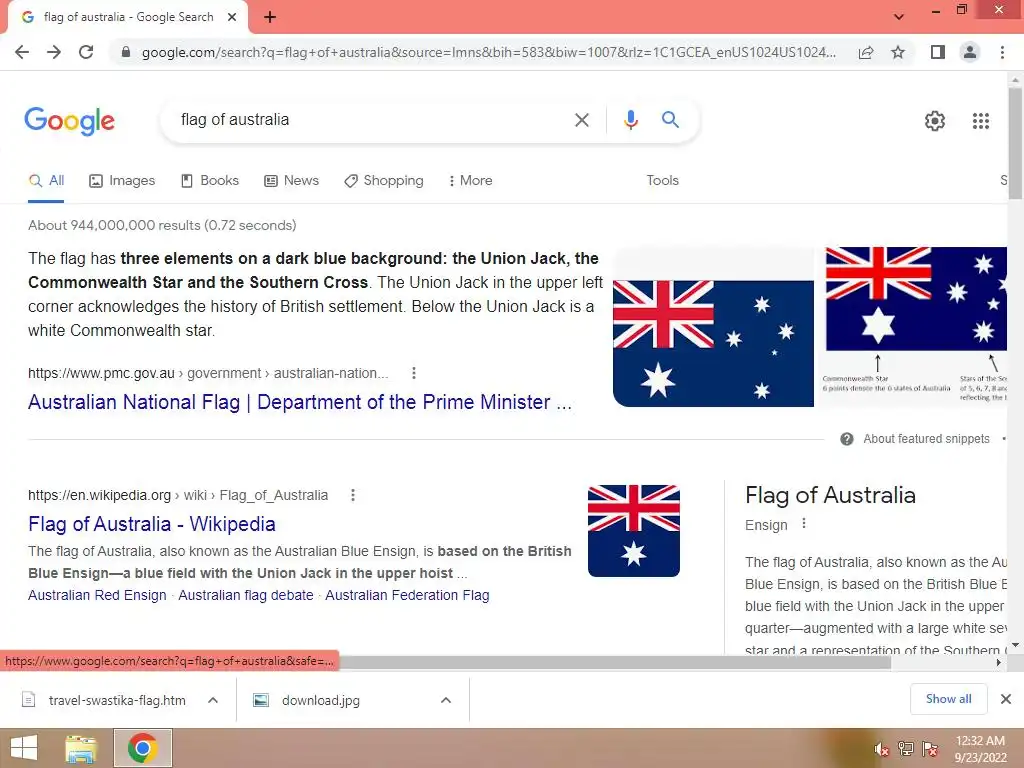Open File Explorer from taskbar
The image size is (1024, 768).
pos(81,748)
